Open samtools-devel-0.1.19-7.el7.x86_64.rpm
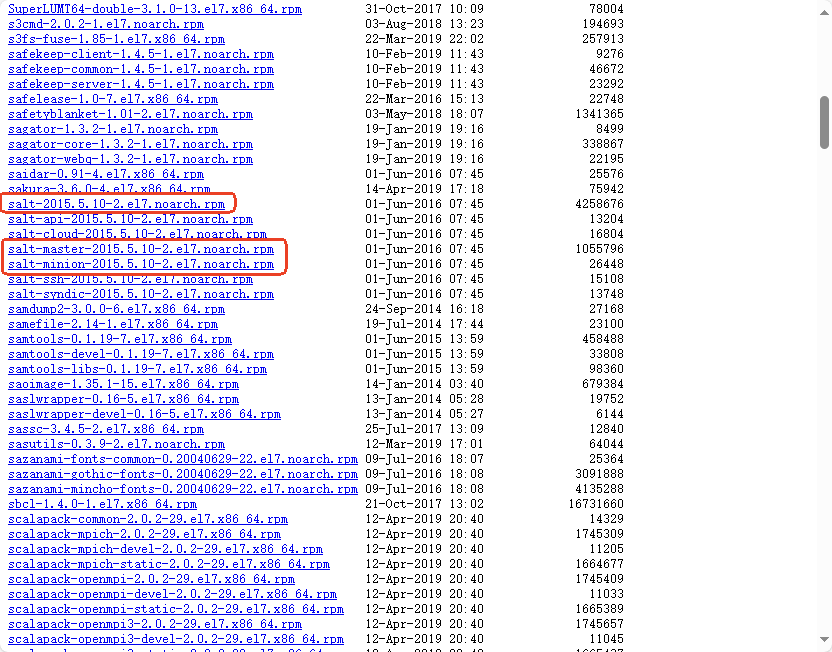 [141, 354]
